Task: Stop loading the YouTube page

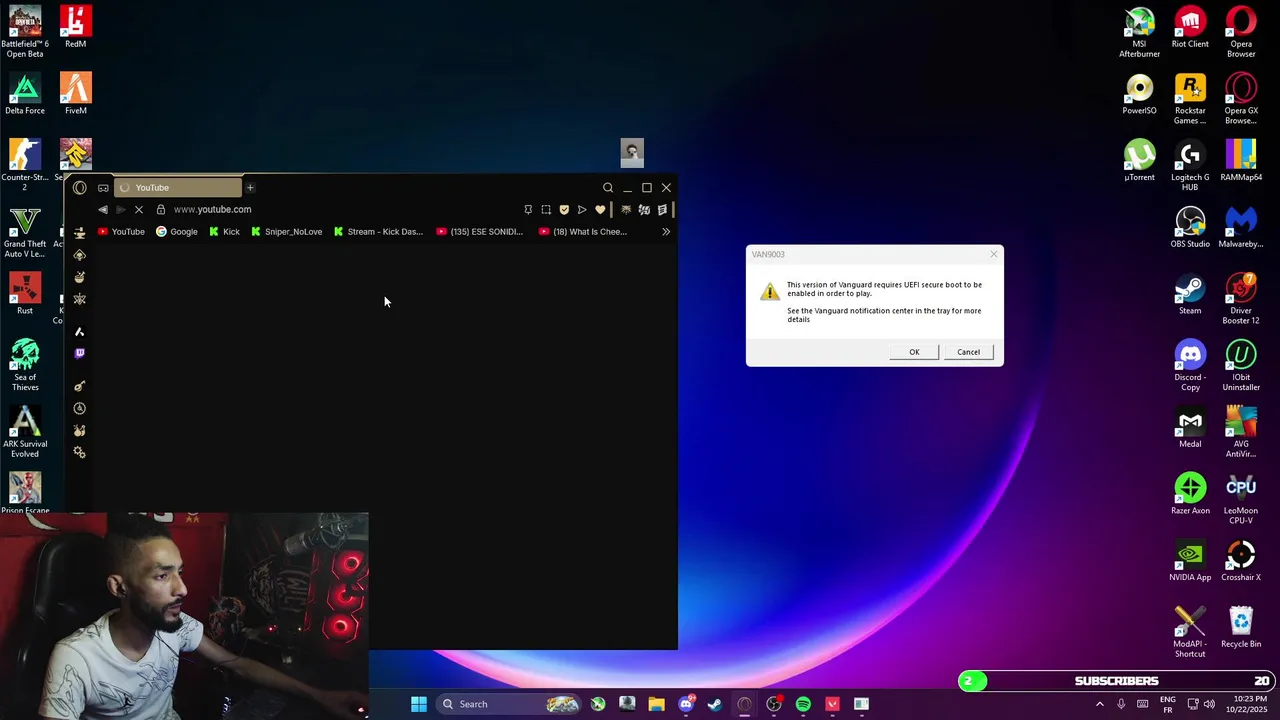Action: tap(139, 209)
